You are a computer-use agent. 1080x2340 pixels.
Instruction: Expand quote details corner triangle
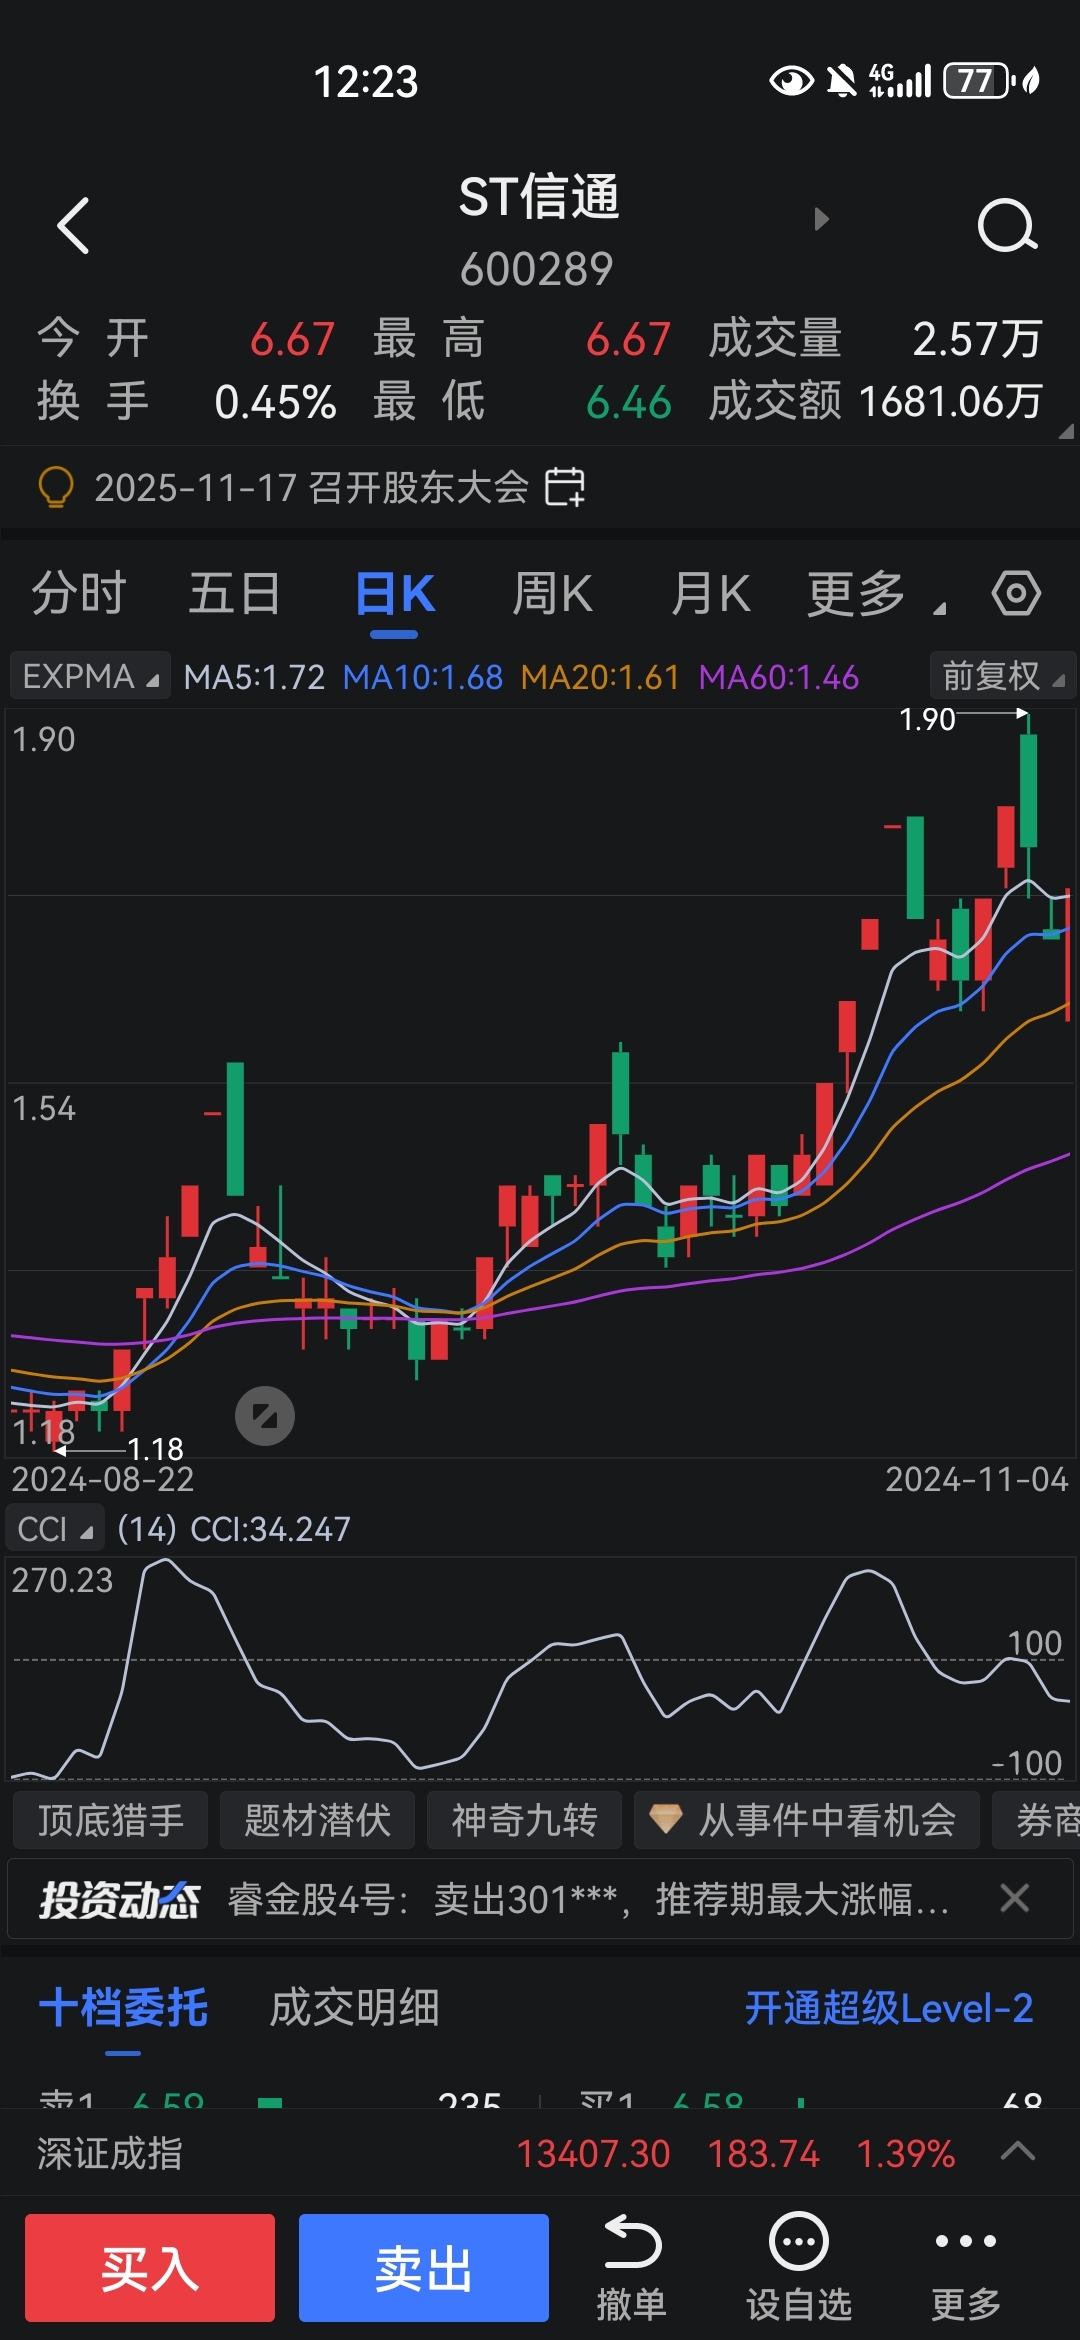click(x=1066, y=431)
